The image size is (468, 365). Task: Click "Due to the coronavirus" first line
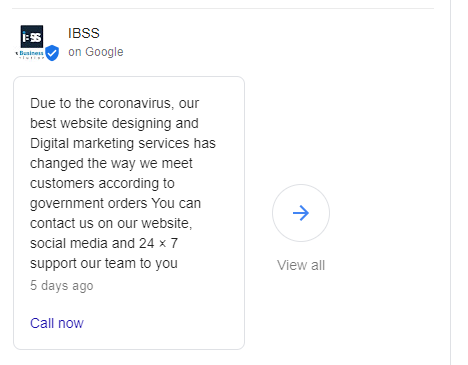point(114,103)
